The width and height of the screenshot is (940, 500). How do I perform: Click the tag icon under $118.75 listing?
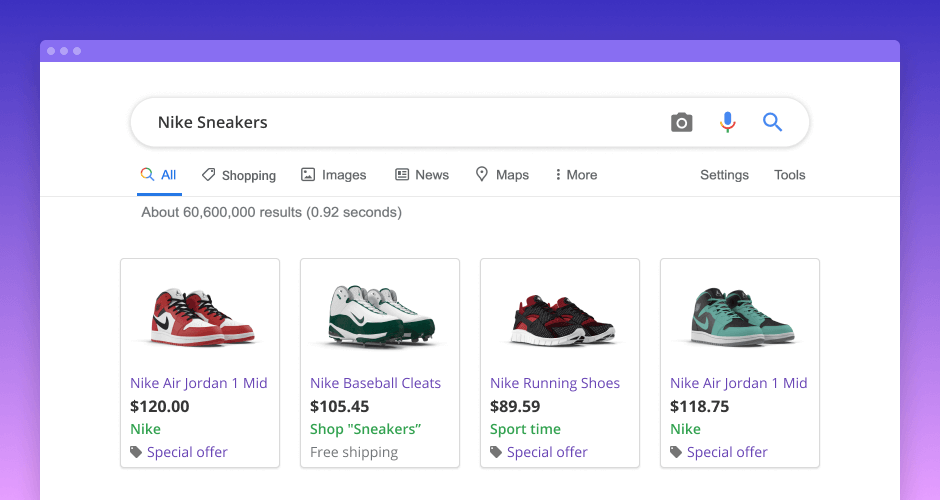click(x=676, y=452)
